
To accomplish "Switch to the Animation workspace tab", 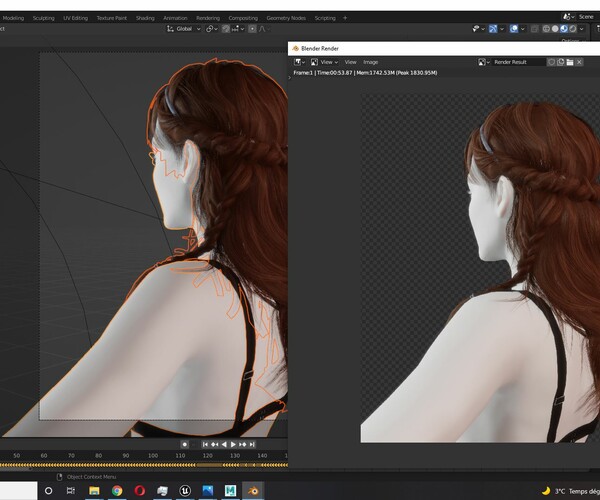I will tap(175, 18).
